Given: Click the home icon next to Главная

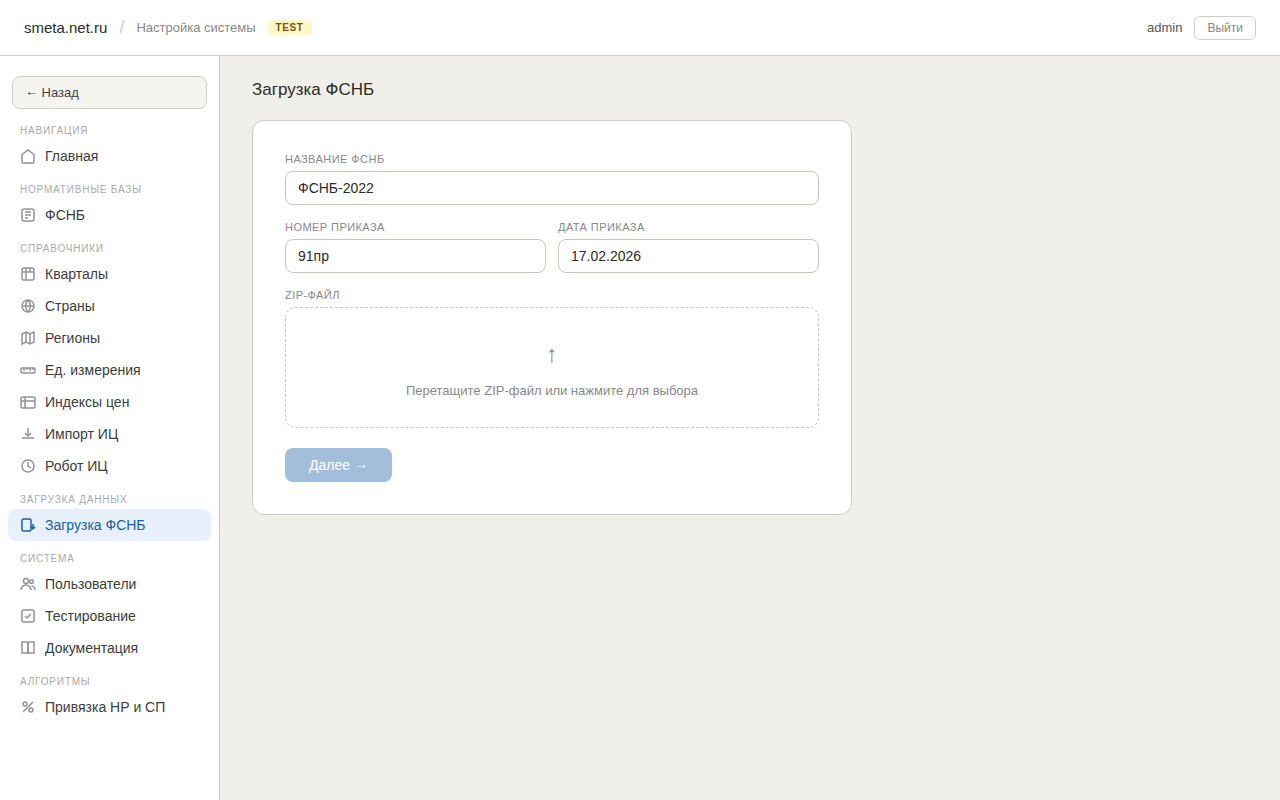Looking at the screenshot, I should click(x=28, y=156).
